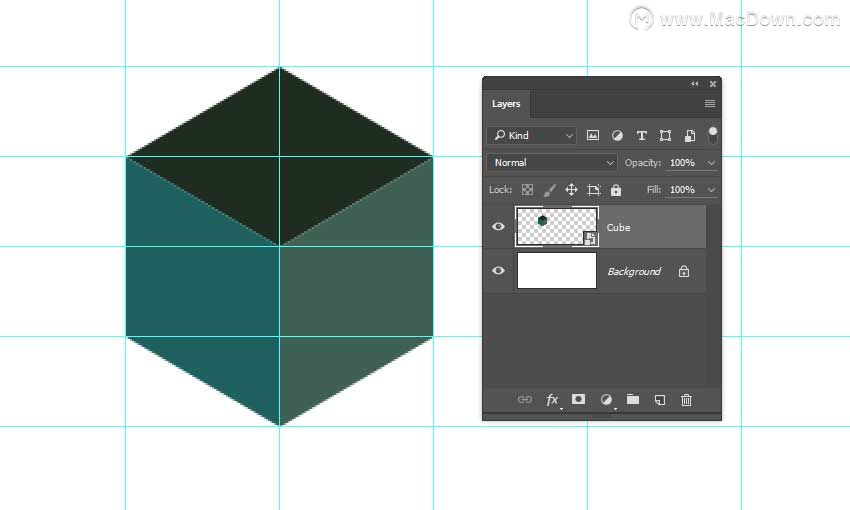Expand the Opacity slider dropdown arrow
Image resolution: width=850 pixels, height=510 pixels.
pyautogui.click(x=711, y=163)
